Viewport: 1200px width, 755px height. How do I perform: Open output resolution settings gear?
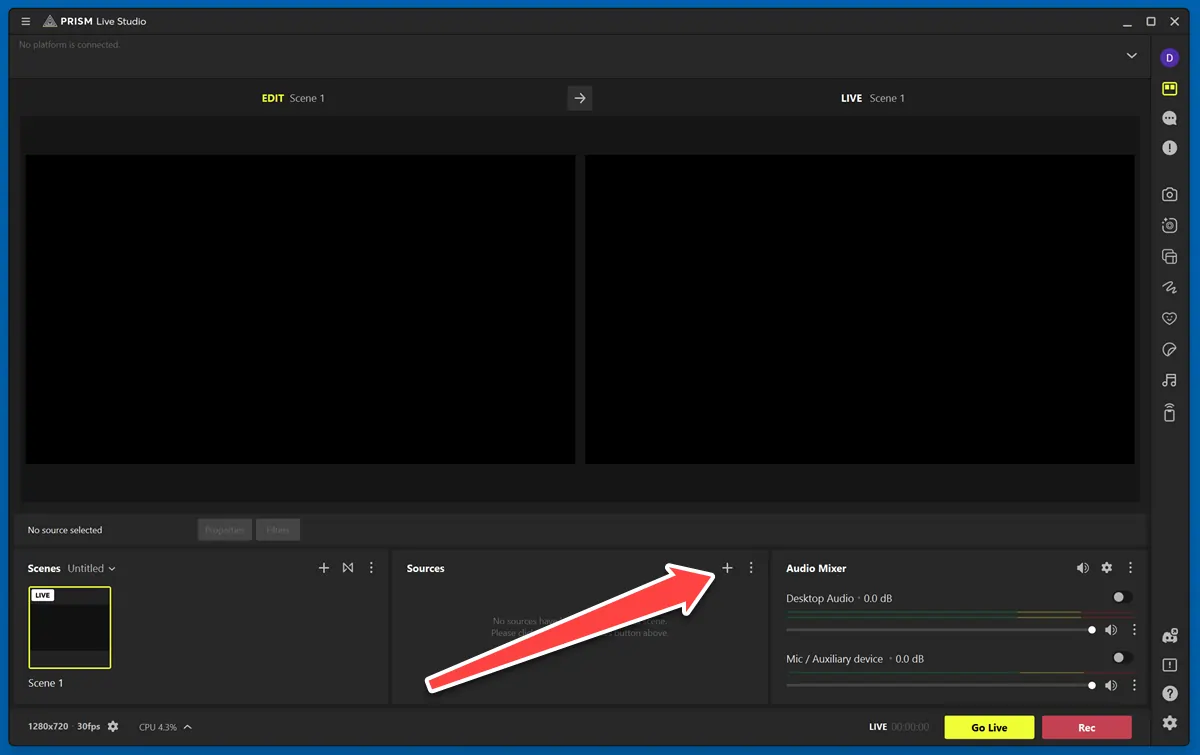tap(113, 727)
